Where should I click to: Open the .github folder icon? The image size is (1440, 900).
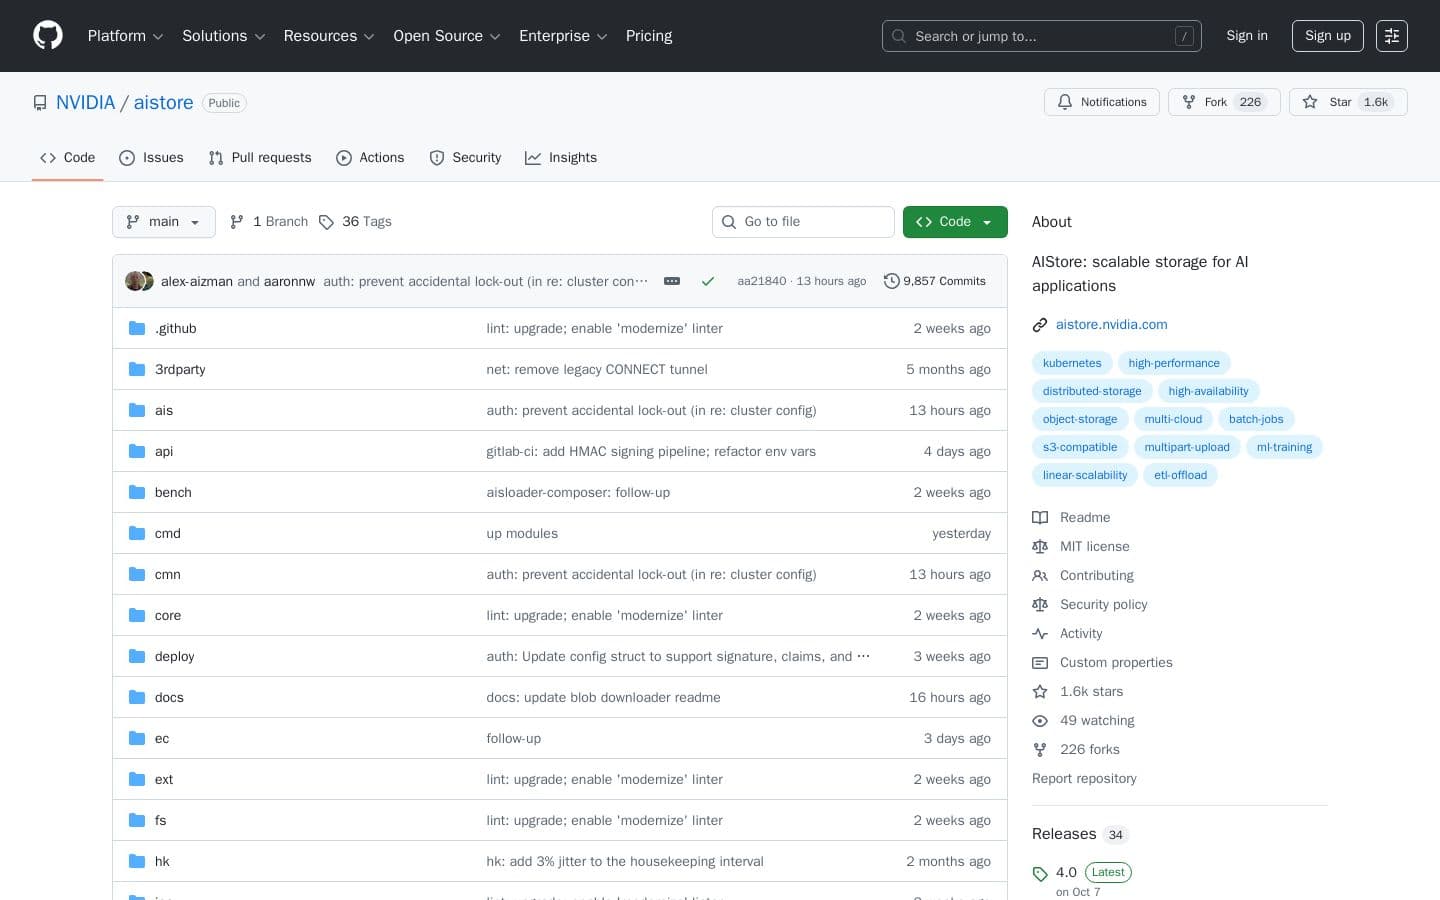click(137, 328)
